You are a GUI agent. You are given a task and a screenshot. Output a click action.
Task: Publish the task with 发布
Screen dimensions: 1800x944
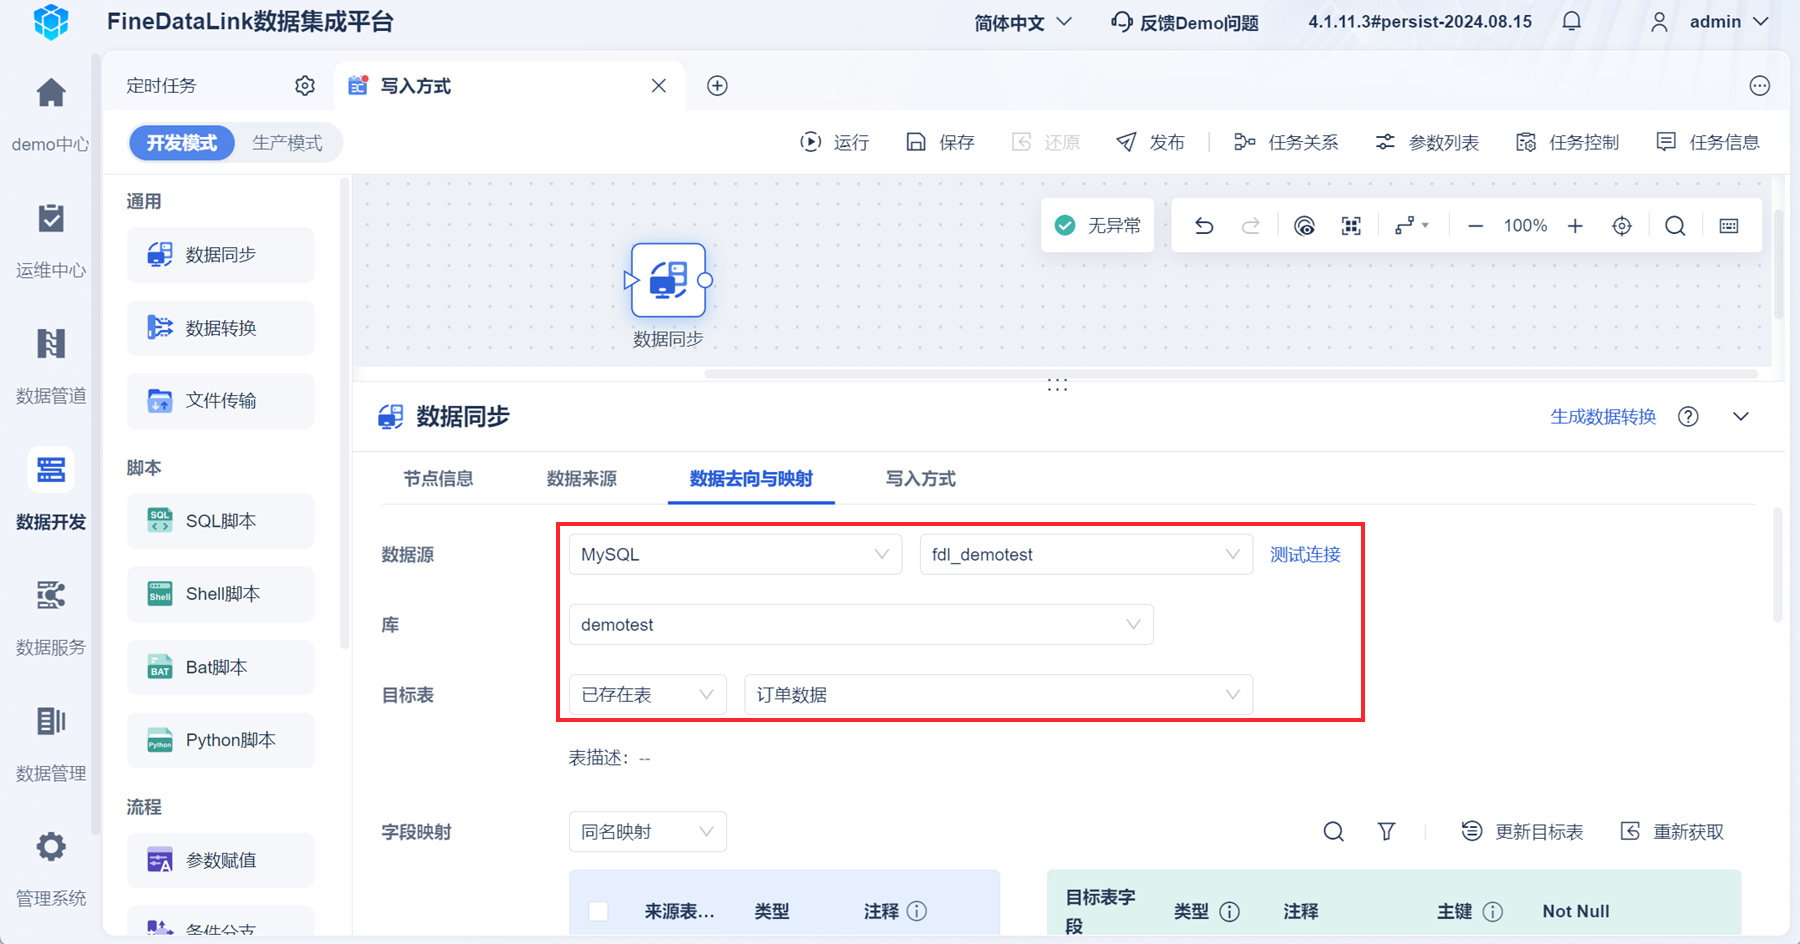[1150, 143]
